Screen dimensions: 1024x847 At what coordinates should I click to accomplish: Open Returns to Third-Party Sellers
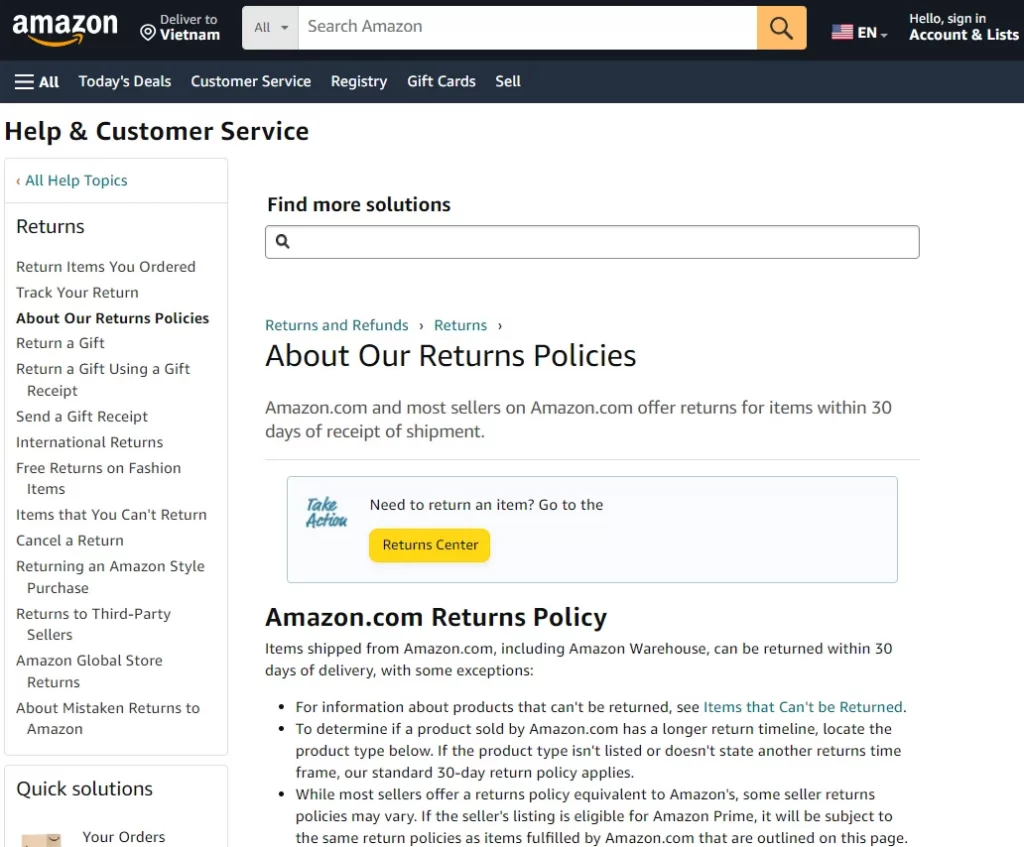(93, 624)
